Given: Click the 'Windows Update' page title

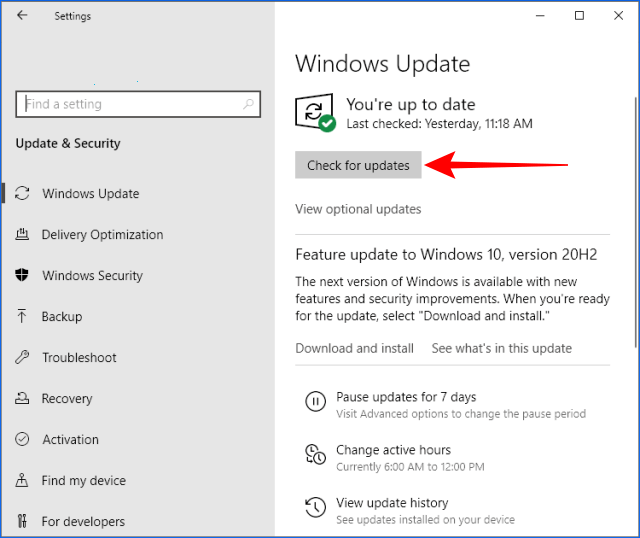Looking at the screenshot, I should pos(382,64).
